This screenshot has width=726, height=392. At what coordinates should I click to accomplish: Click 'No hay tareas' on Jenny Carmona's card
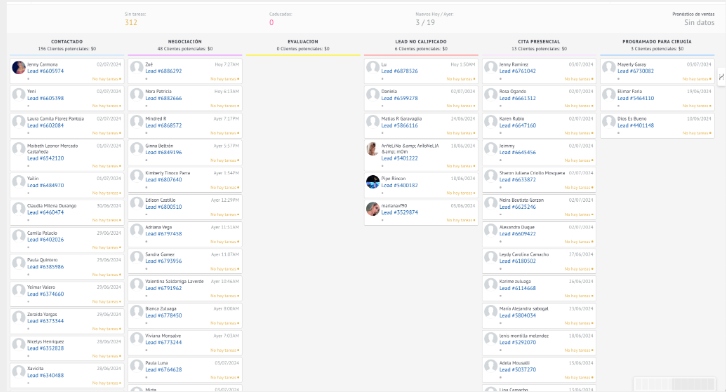(x=106, y=79)
